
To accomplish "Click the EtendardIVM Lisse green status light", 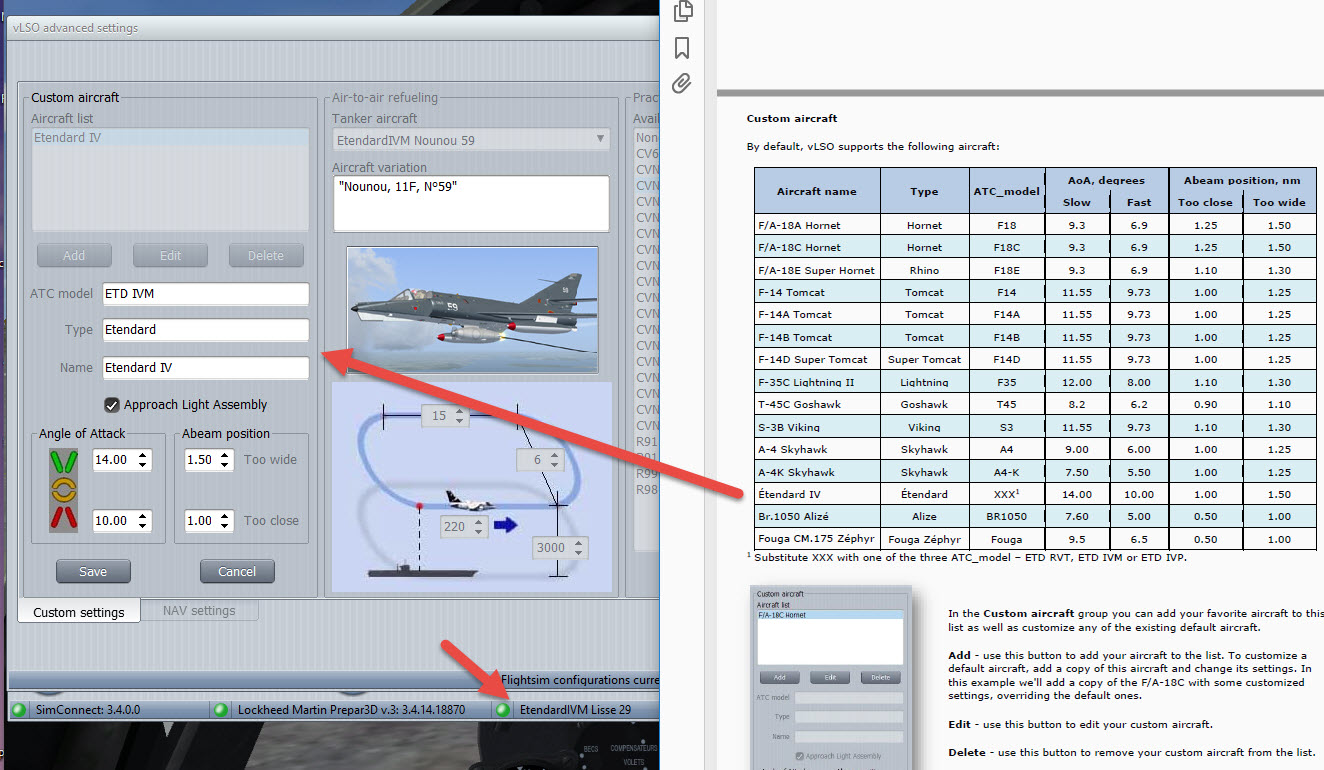I will coord(504,710).
